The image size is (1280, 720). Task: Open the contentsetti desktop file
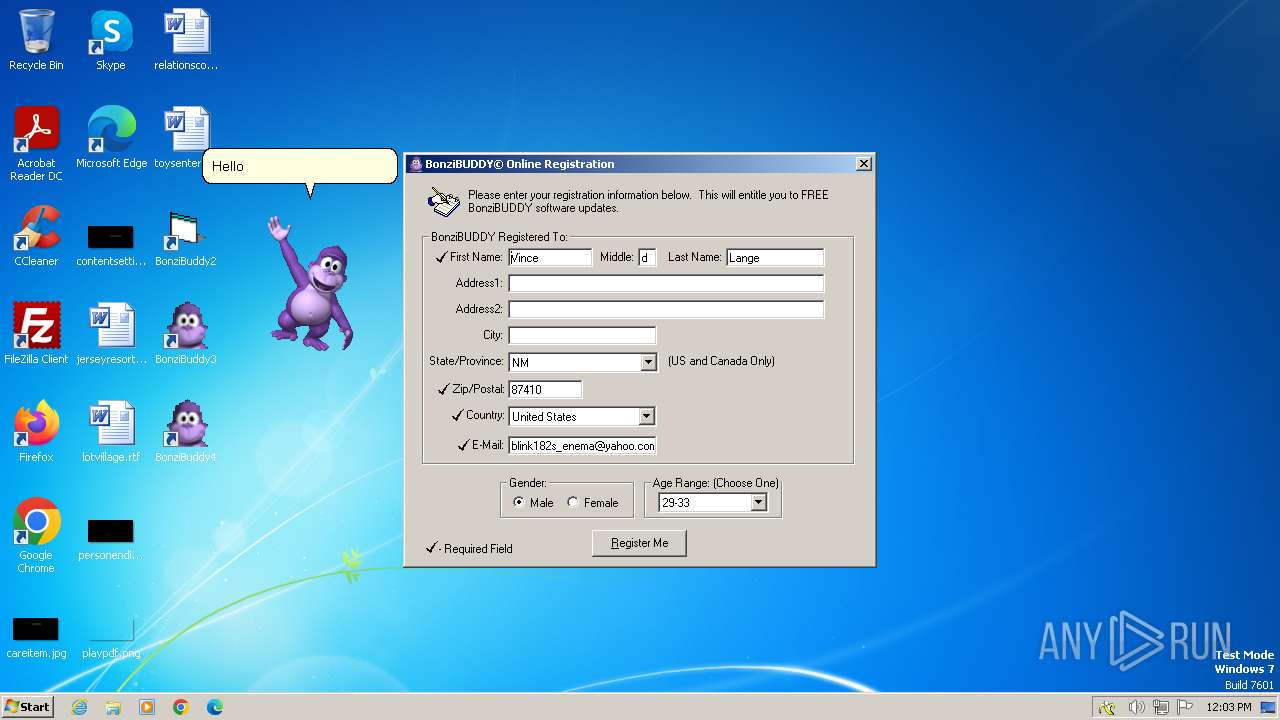coord(111,246)
